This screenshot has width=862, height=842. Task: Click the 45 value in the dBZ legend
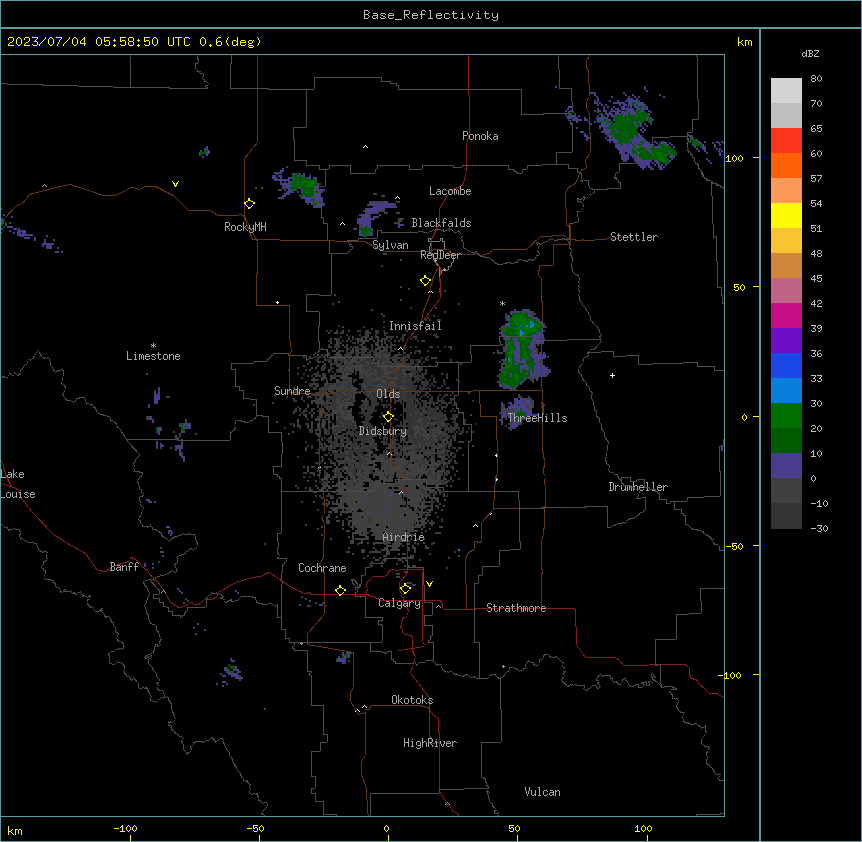point(816,279)
